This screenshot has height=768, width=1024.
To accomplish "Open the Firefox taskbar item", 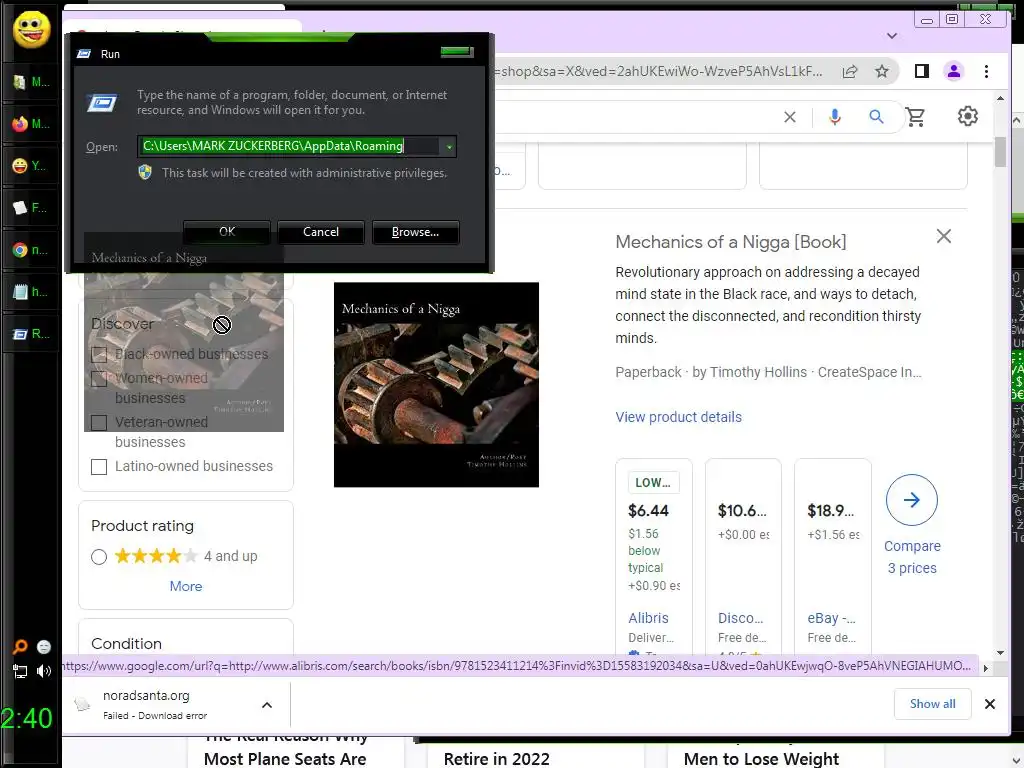I will (31, 123).
